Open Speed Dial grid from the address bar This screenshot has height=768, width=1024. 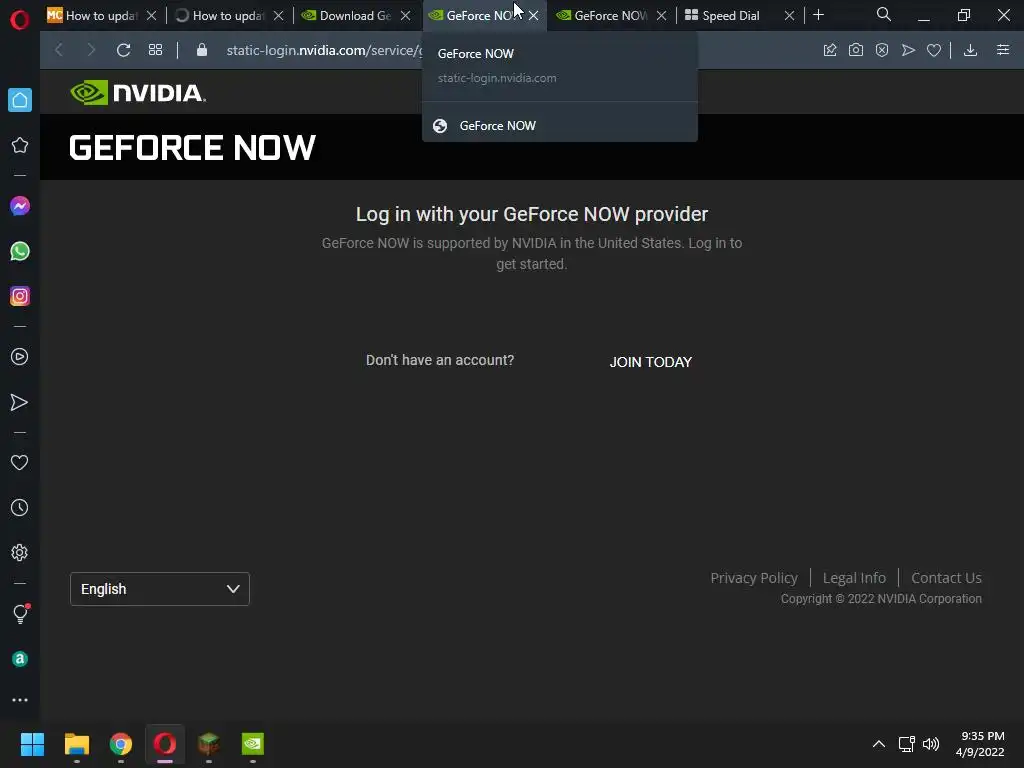pyautogui.click(x=155, y=50)
